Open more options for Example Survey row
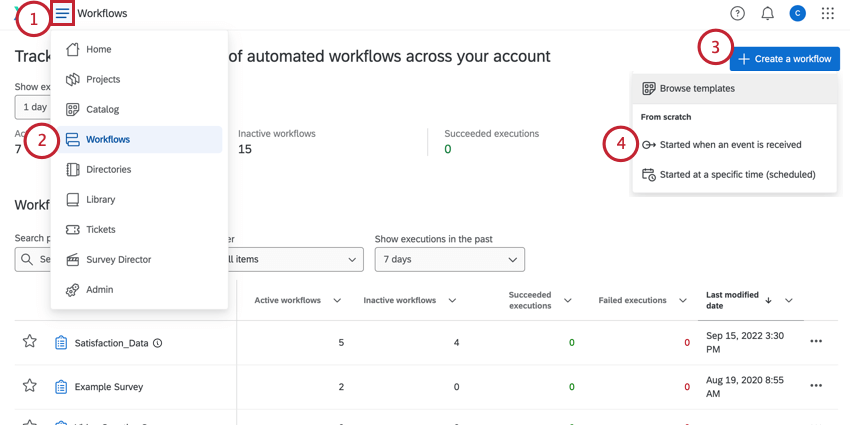Viewport: 850px width, 425px height. pos(816,386)
